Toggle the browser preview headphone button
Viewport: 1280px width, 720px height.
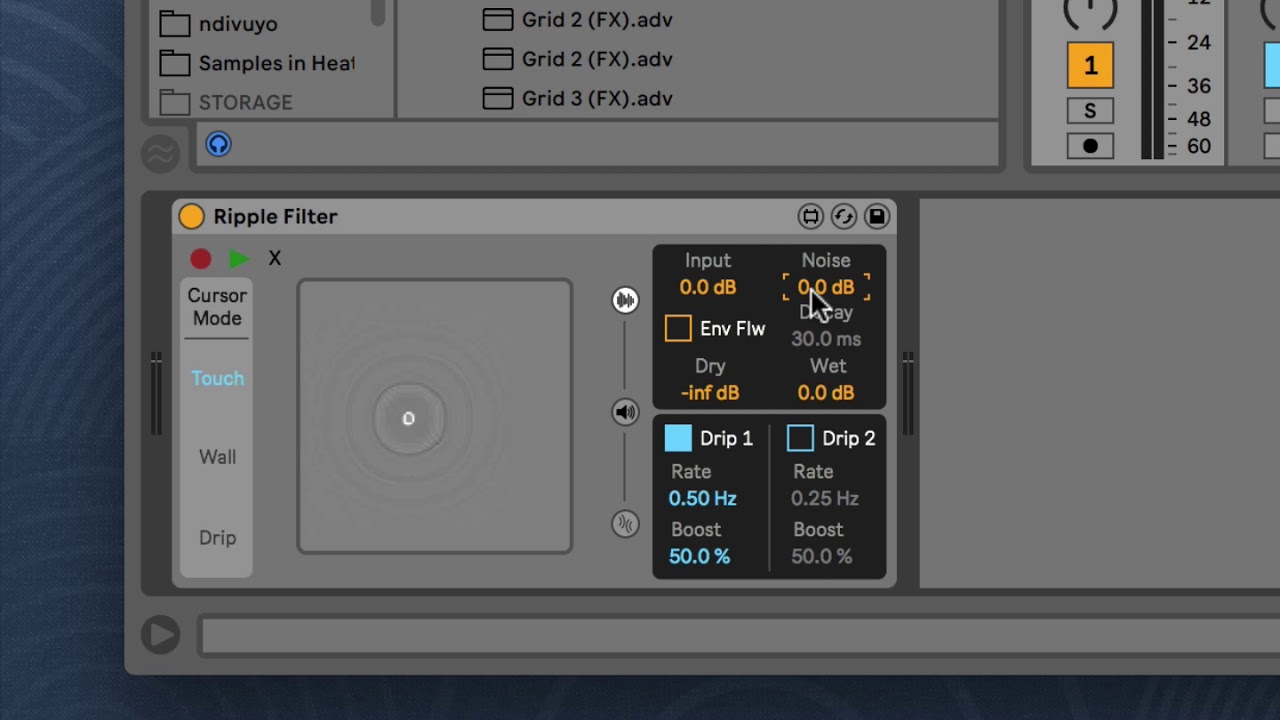click(x=218, y=145)
